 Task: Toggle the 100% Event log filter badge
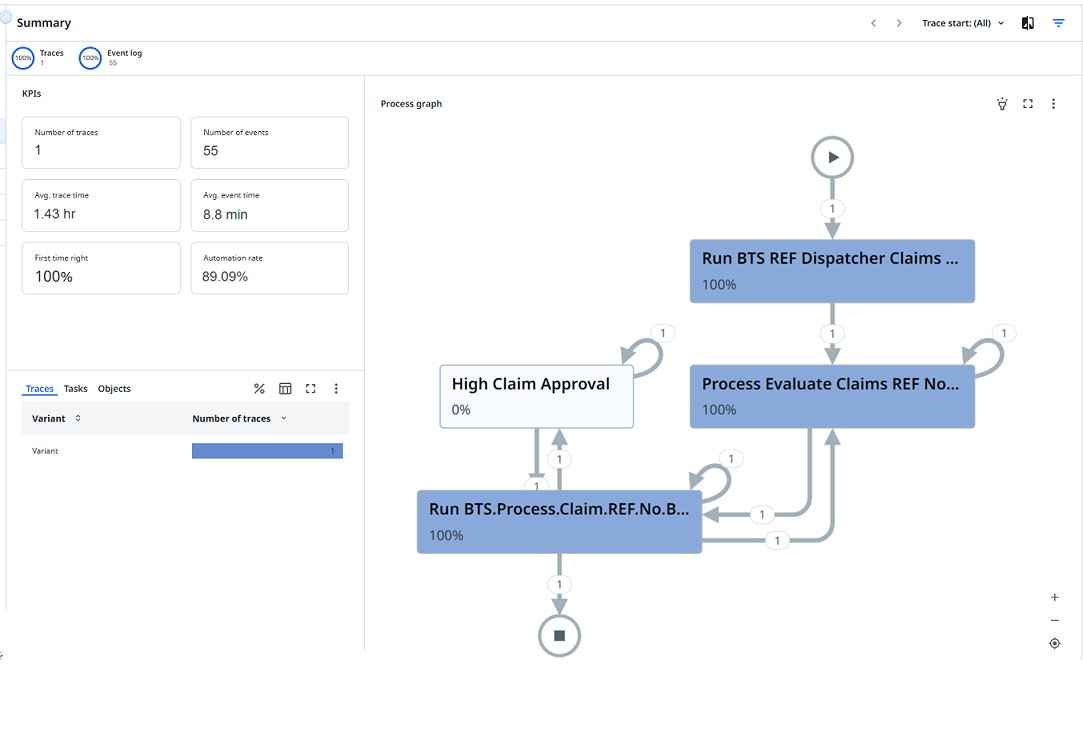(x=90, y=57)
